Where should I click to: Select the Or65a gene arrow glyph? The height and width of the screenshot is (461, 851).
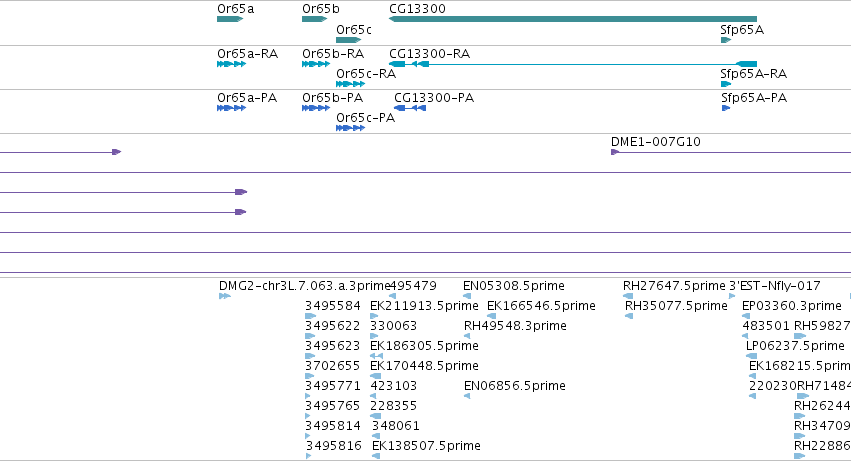pyautogui.click(x=230, y=19)
